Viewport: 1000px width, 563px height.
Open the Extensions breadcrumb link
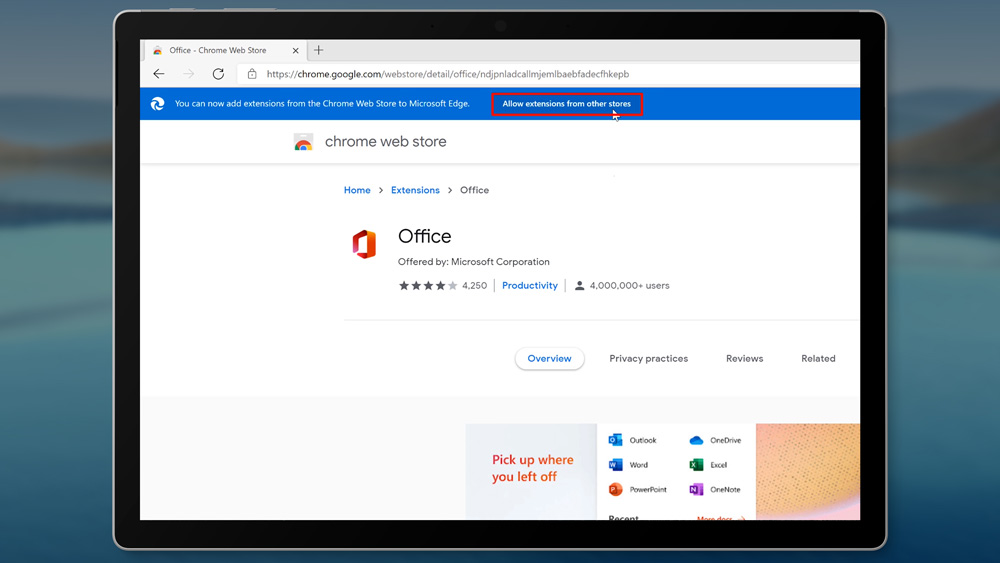coord(415,190)
